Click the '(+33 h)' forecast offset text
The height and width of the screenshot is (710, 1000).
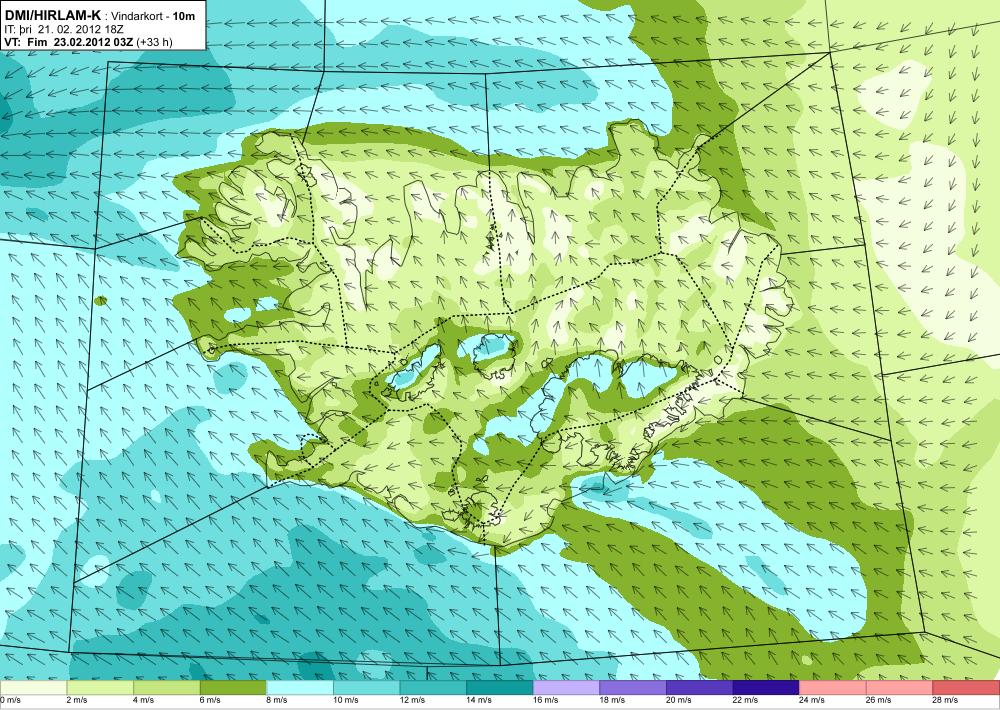point(154,42)
